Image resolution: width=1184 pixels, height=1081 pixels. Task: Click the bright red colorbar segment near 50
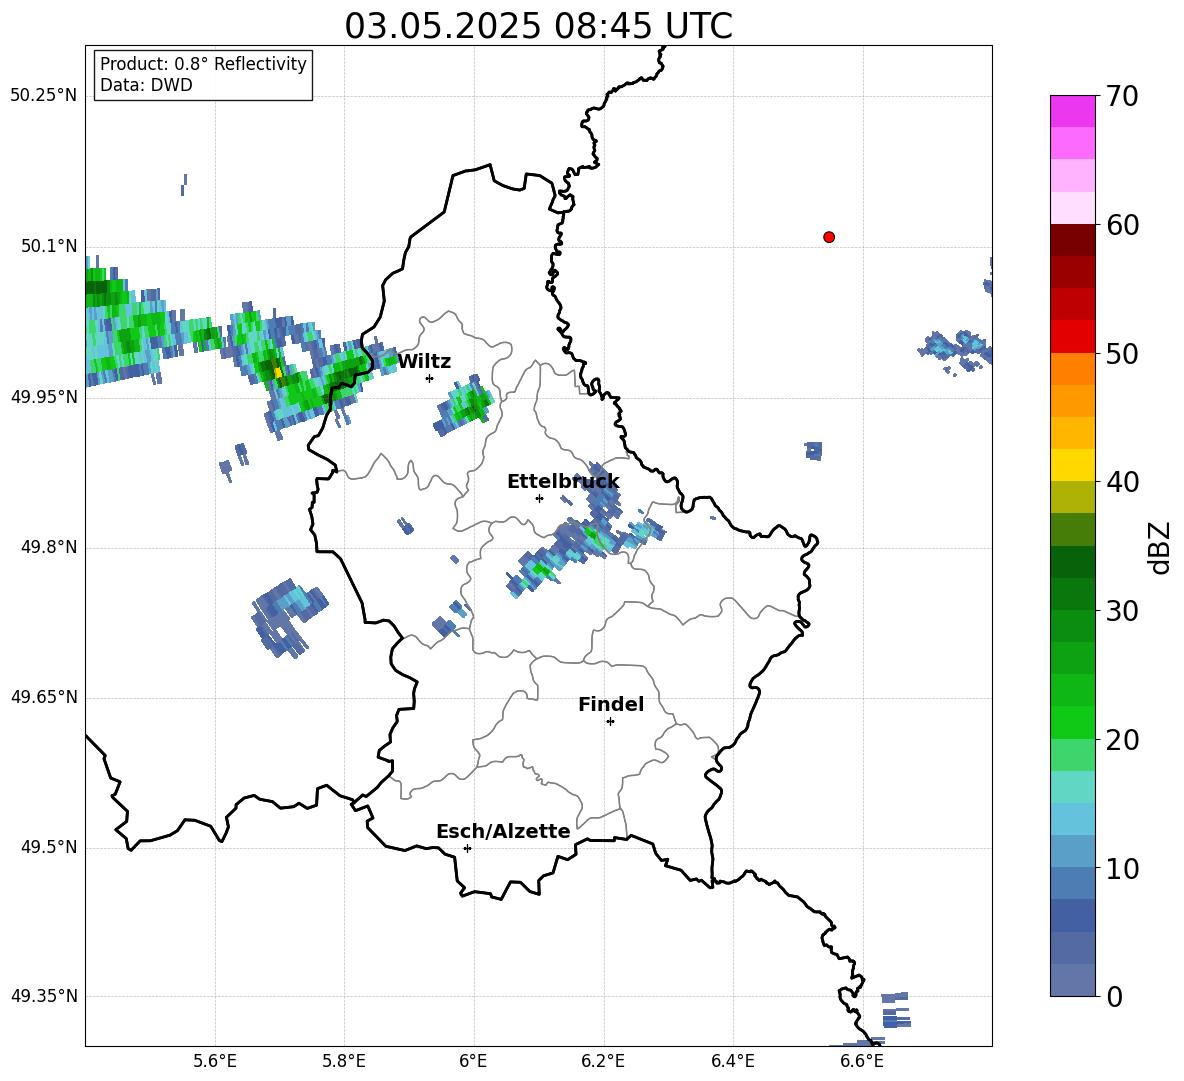coord(1072,337)
